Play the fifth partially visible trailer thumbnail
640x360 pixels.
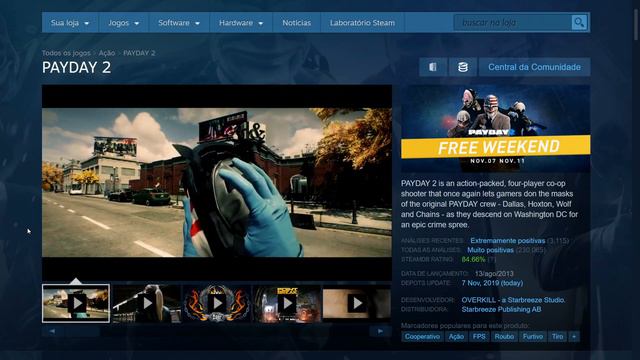pos(357,303)
